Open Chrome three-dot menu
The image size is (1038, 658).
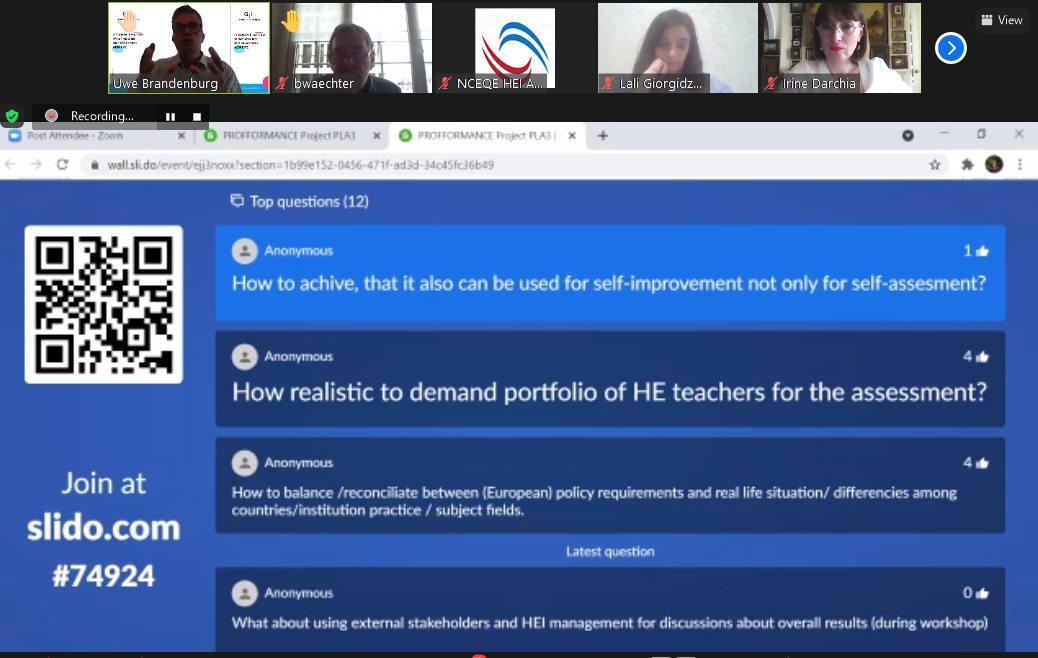tap(1020, 165)
